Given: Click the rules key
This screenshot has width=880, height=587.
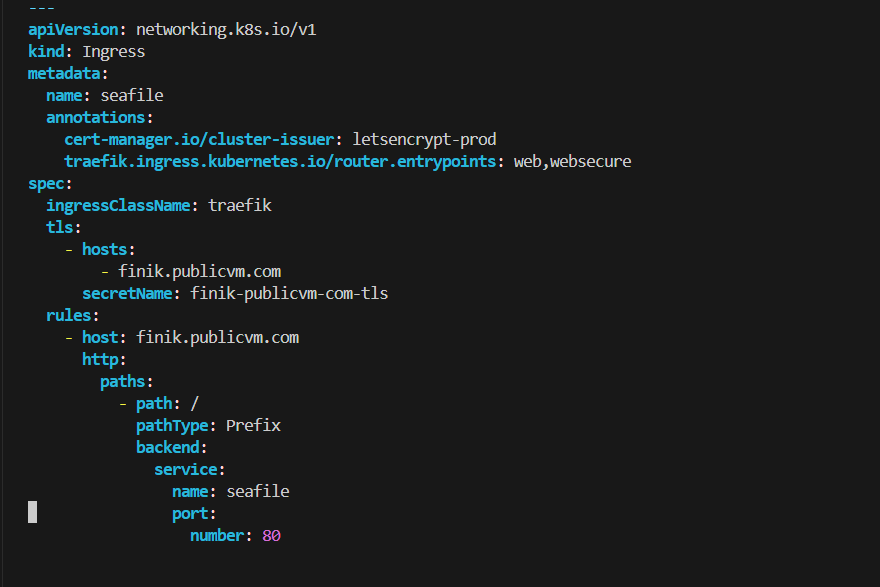Looking at the screenshot, I should (x=69, y=315).
